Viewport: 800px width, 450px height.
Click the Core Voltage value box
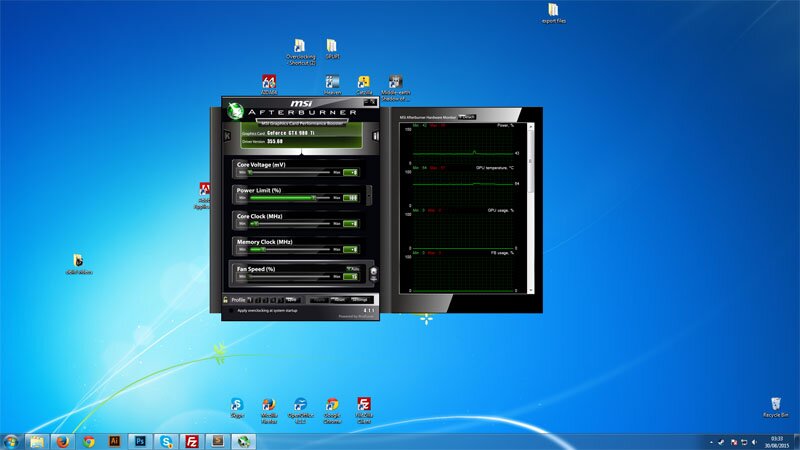[x=351, y=172]
